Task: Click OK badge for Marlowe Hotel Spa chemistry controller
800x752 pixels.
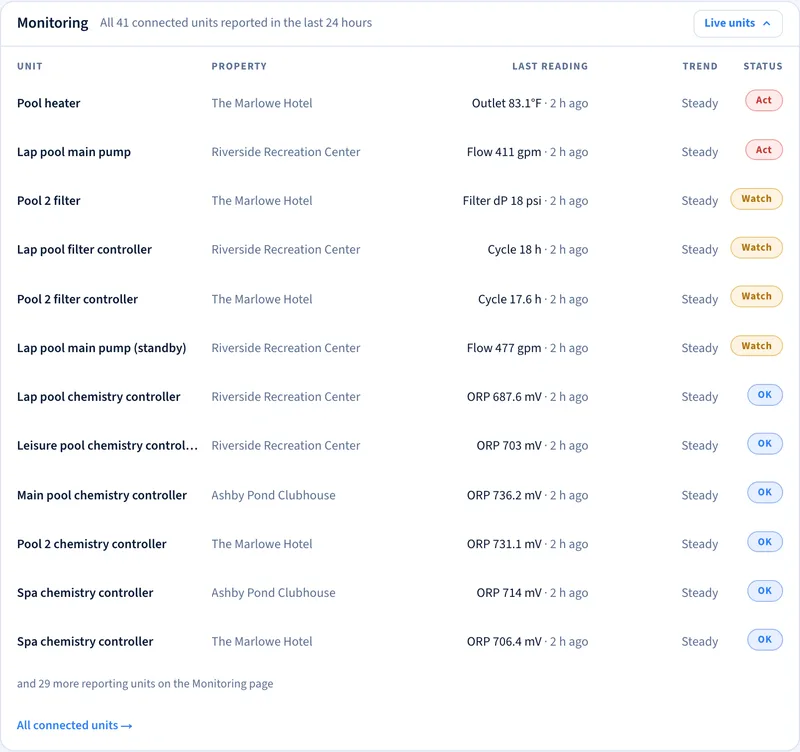Action: coord(764,640)
